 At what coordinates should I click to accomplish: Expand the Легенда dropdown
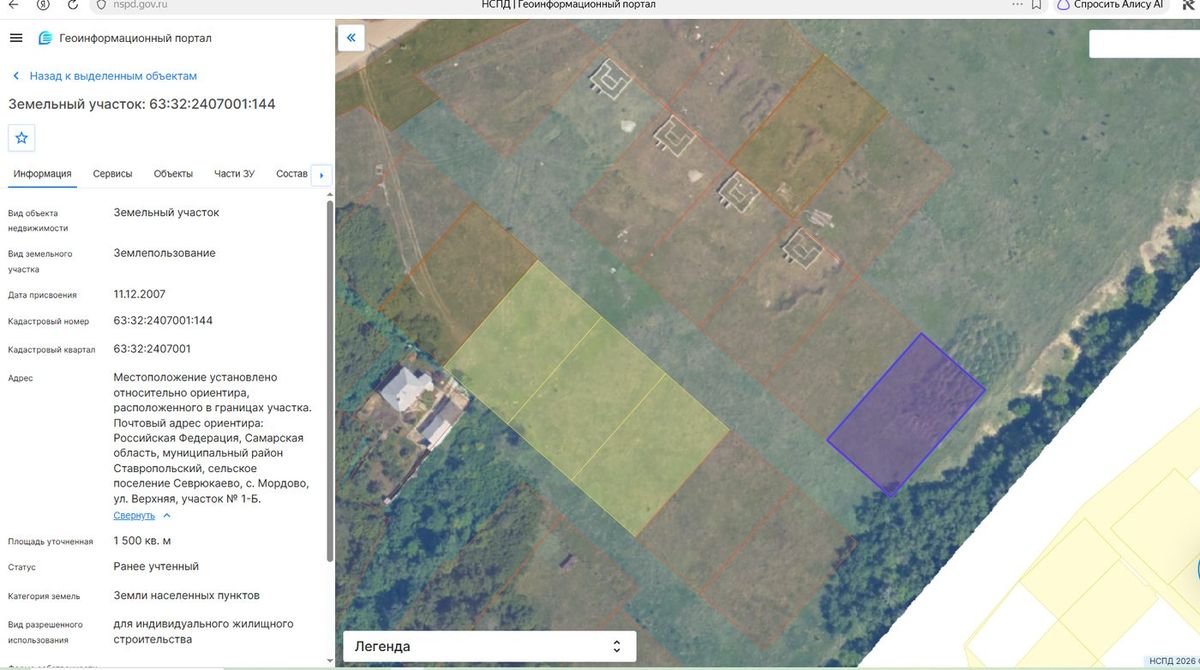coord(490,646)
